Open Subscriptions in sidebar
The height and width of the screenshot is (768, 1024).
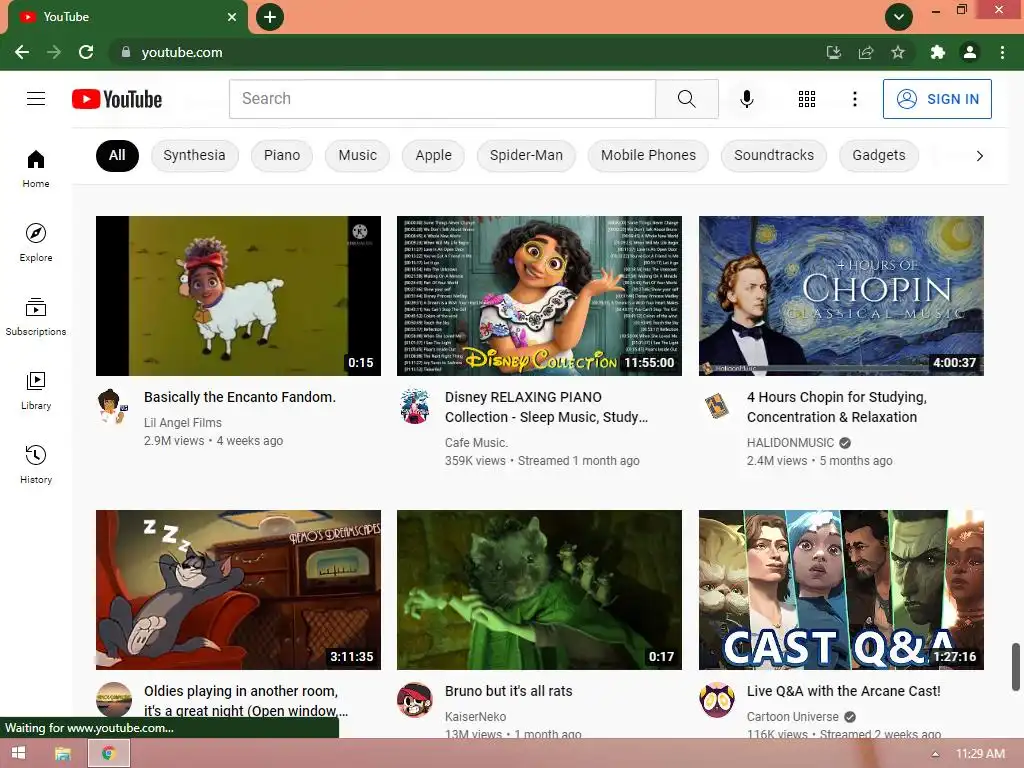coord(36,317)
